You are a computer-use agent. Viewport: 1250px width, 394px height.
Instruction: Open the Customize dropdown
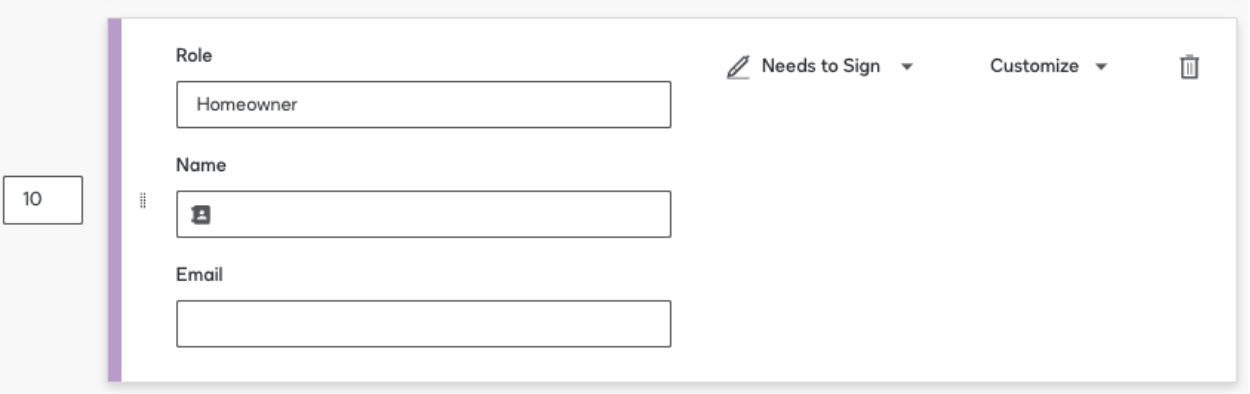pos(1049,67)
